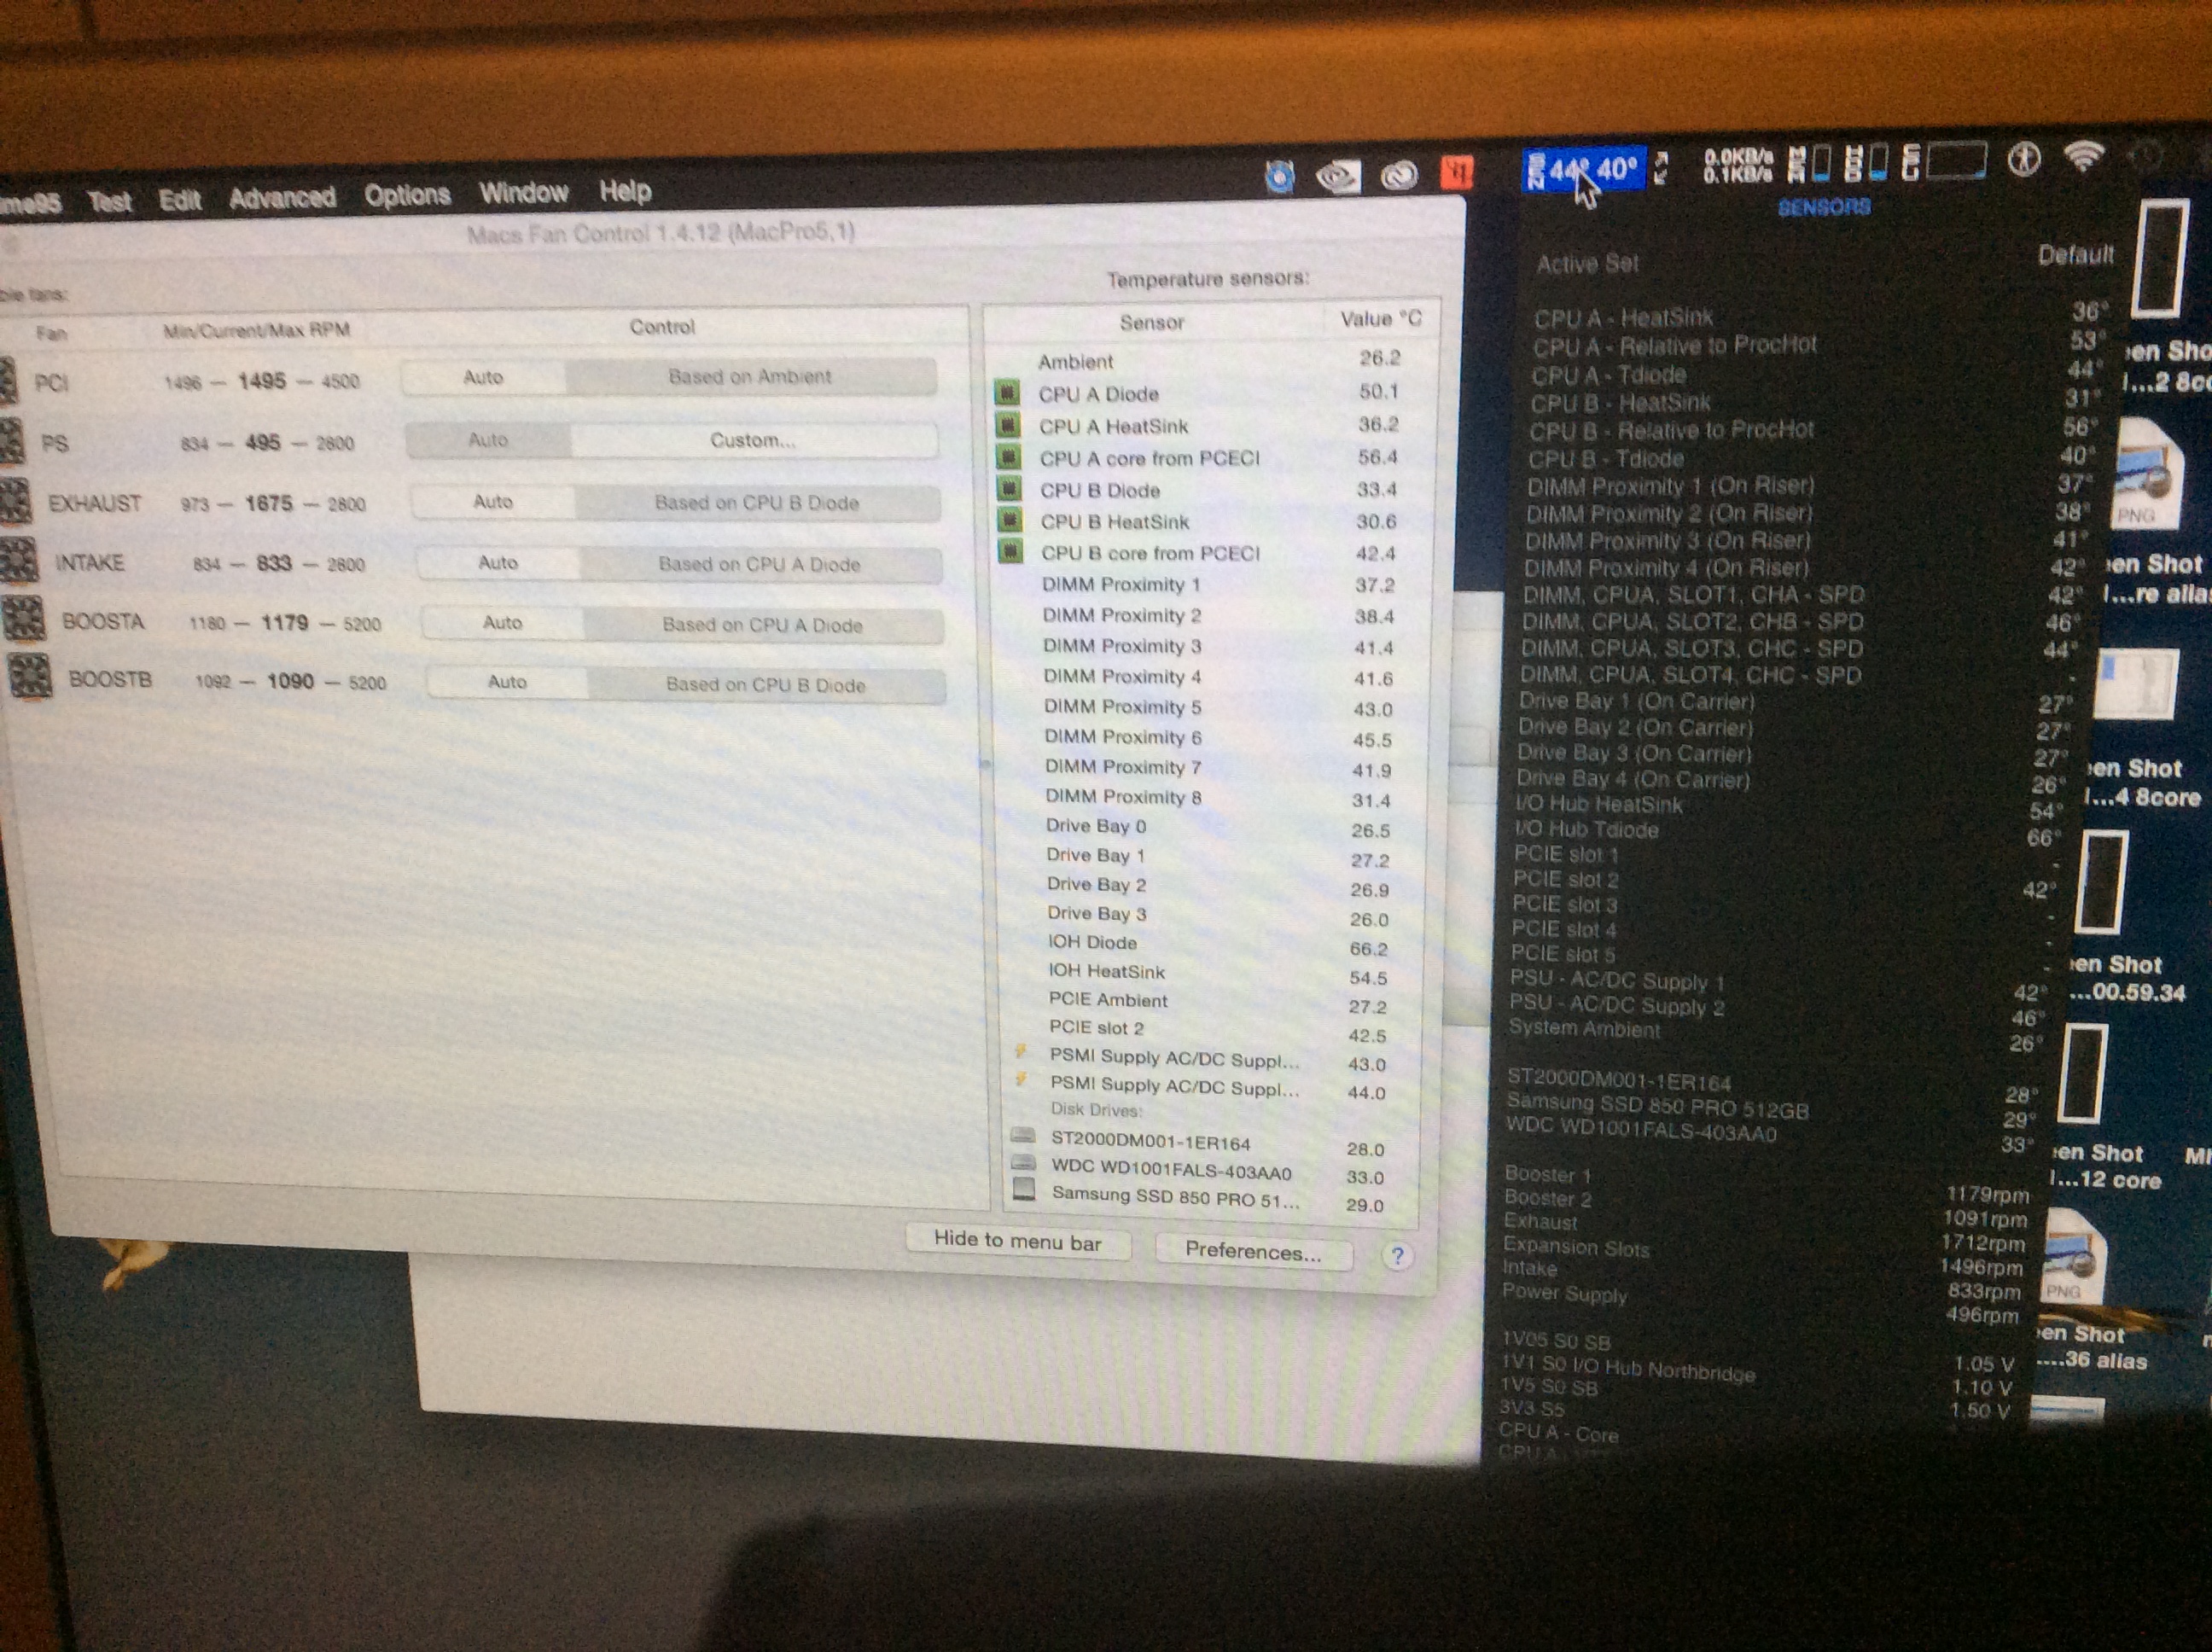Switch PS fan to Auto mode
This screenshot has height=1652, width=2212.
(x=488, y=440)
